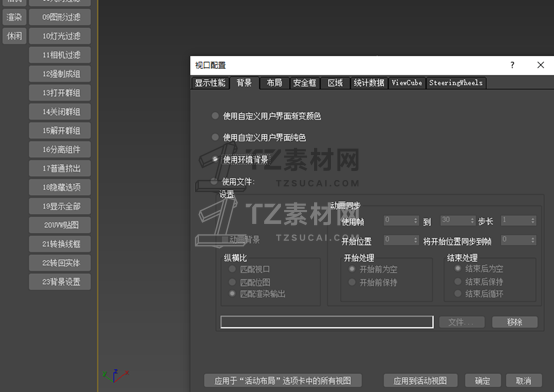The image size is (554, 392).
Task: Select 匹配渲染输出 aspect ratio option
Action: pyautogui.click(x=232, y=293)
